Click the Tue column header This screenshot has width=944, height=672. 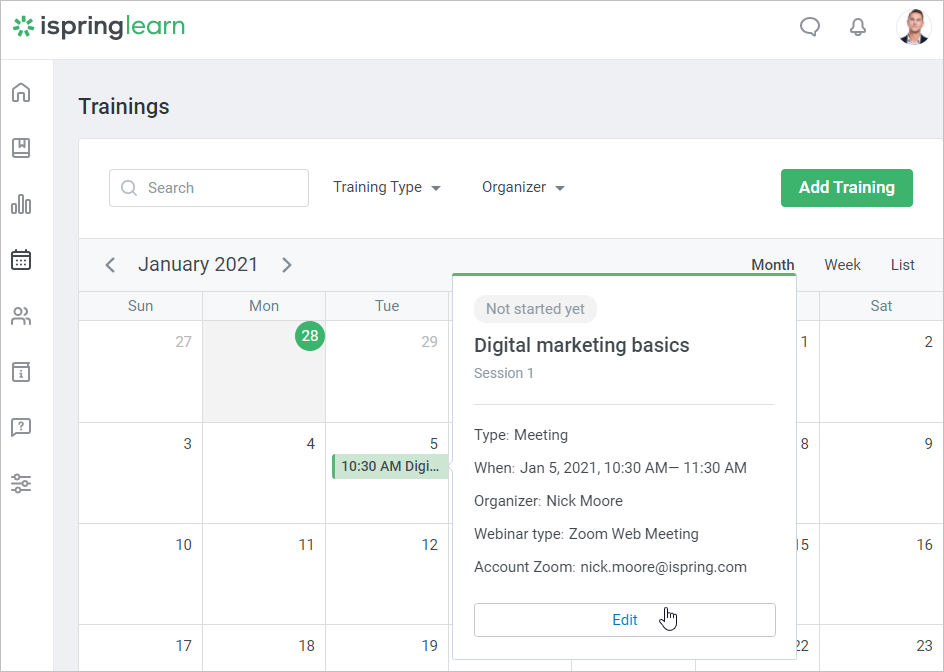tap(387, 306)
